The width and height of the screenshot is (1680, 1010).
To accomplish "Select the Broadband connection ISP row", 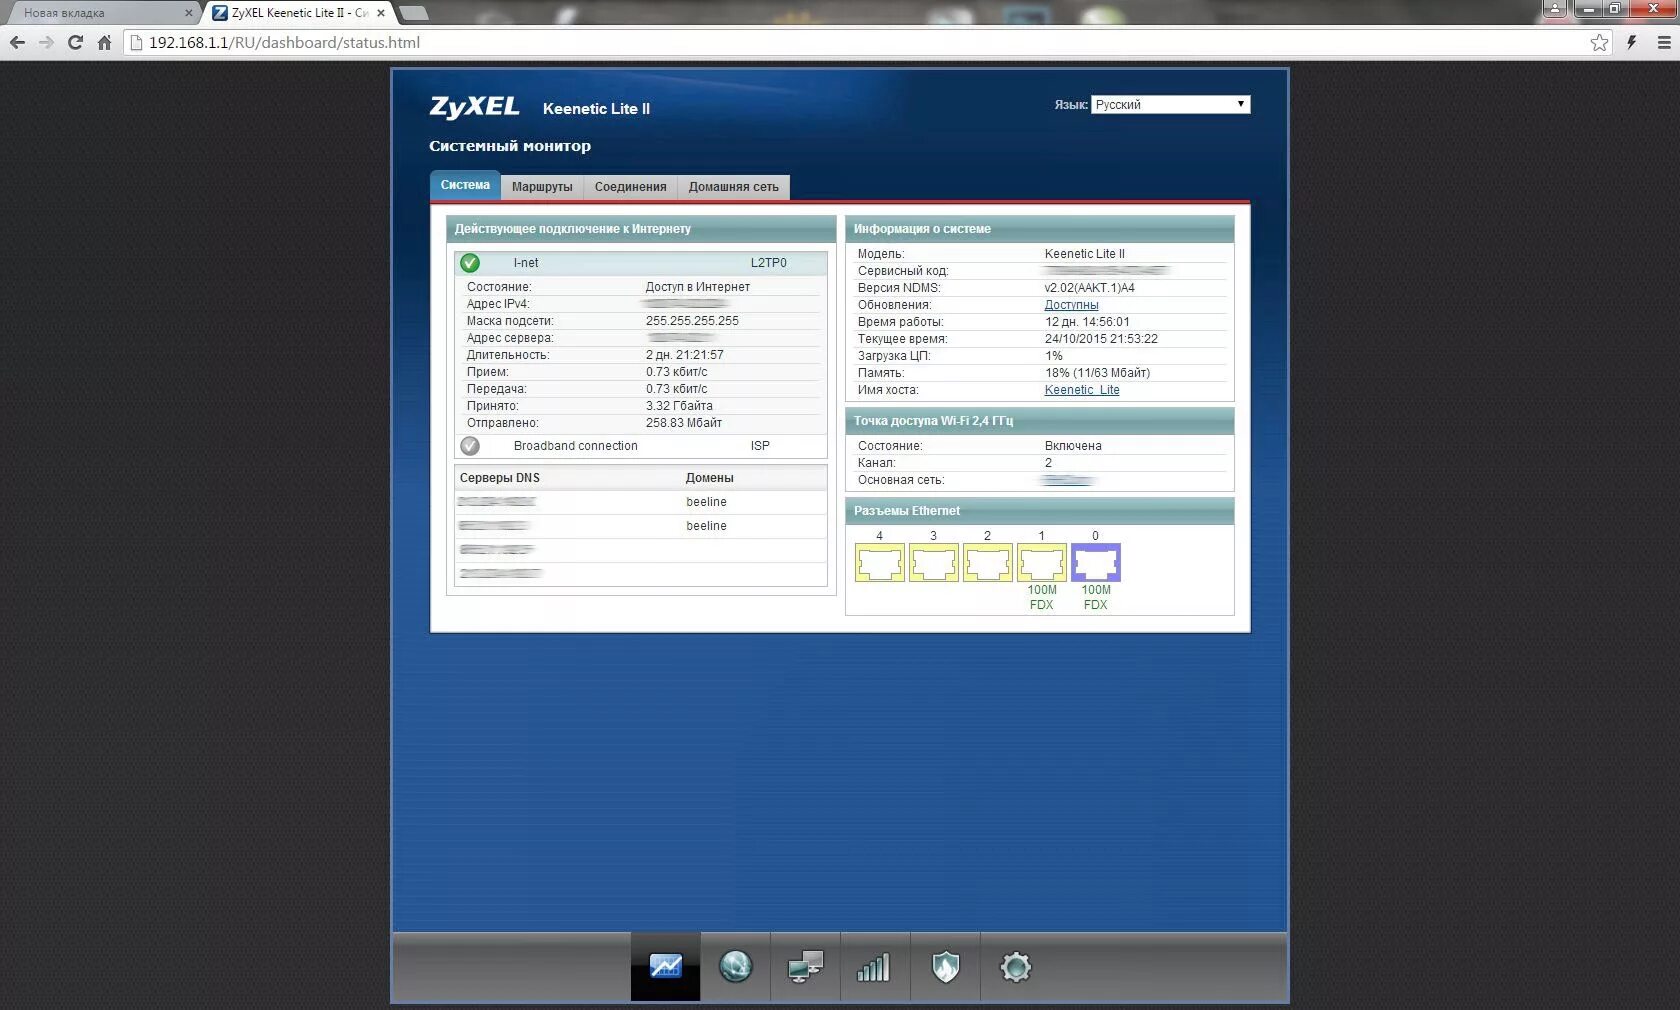I will point(641,446).
